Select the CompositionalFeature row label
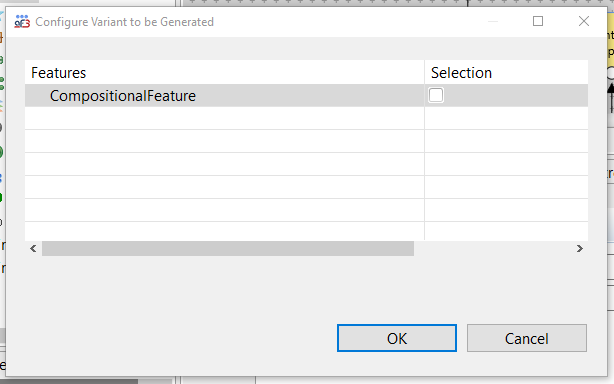The width and height of the screenshot is (614, 384). 123,96
